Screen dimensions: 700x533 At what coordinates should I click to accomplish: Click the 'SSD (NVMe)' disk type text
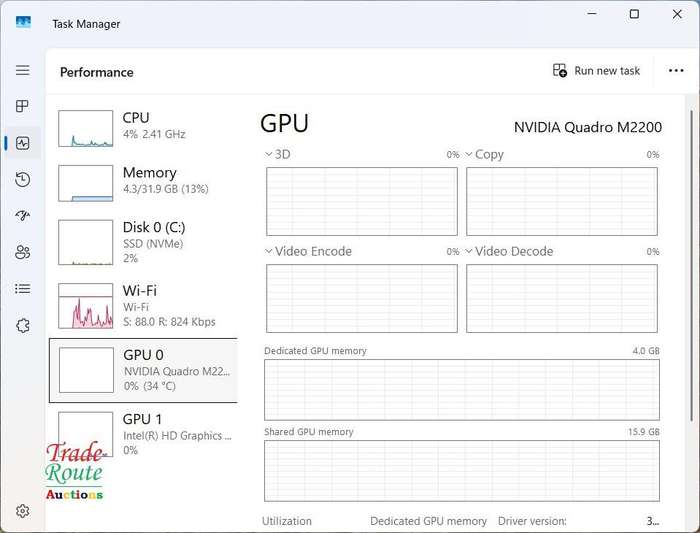153,244
